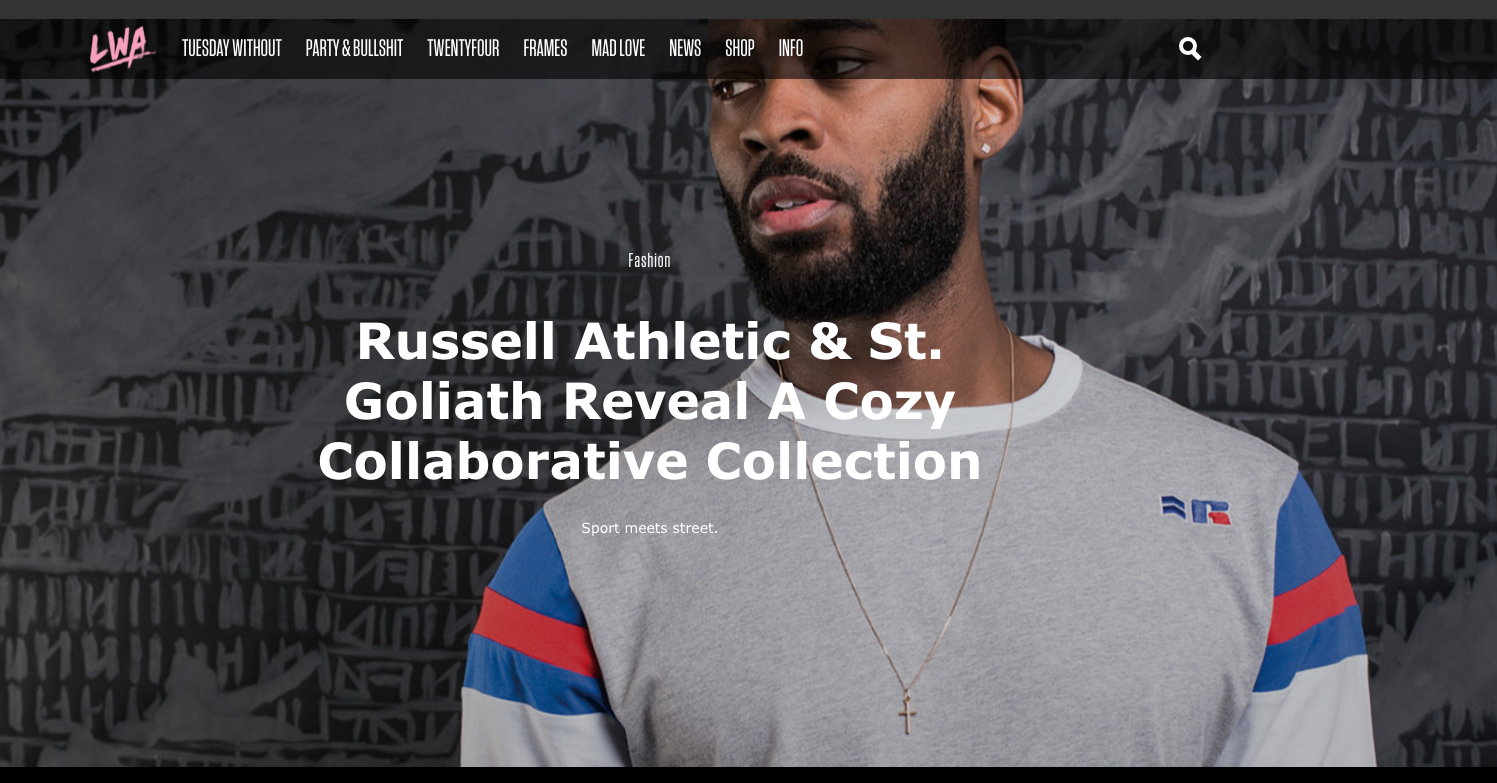
Task: Open the Info menu item
Action: 791,48
